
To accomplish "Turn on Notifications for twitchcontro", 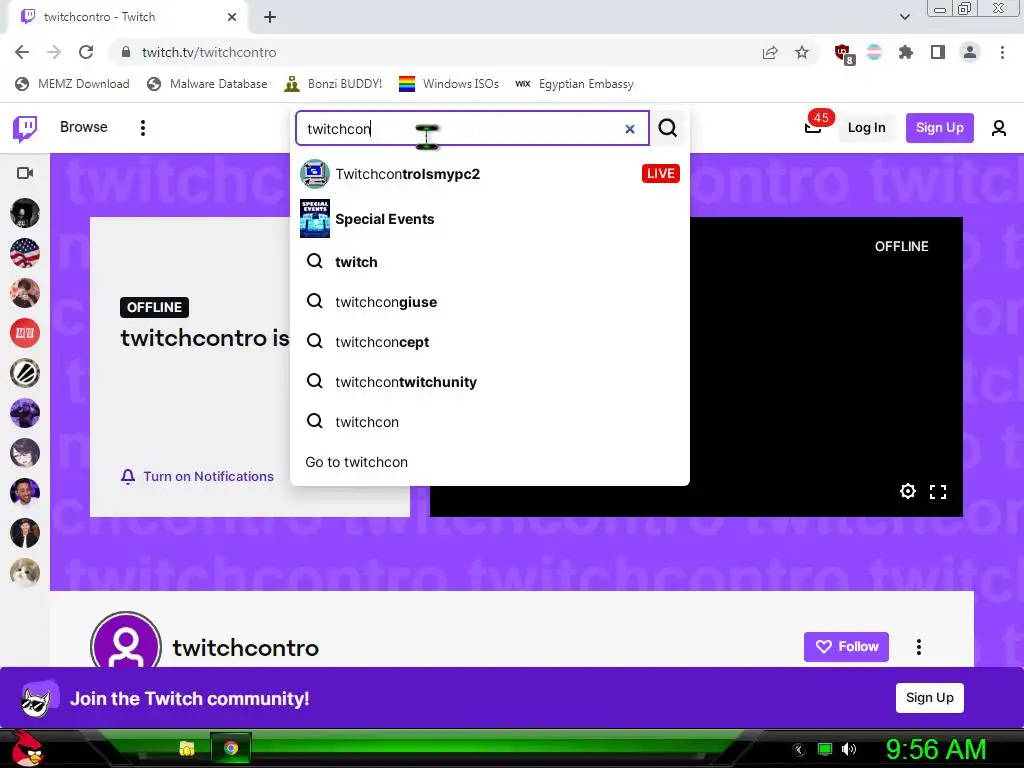I will click(197, 476).
